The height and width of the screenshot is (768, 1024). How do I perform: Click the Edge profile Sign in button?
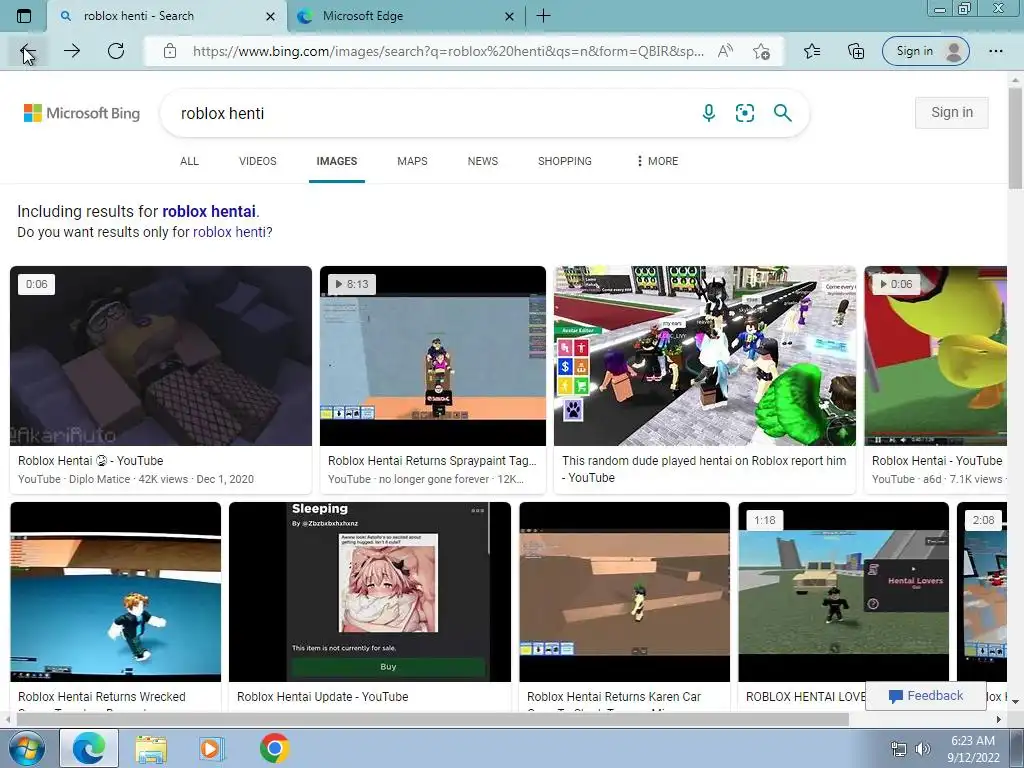pos(925,51)
